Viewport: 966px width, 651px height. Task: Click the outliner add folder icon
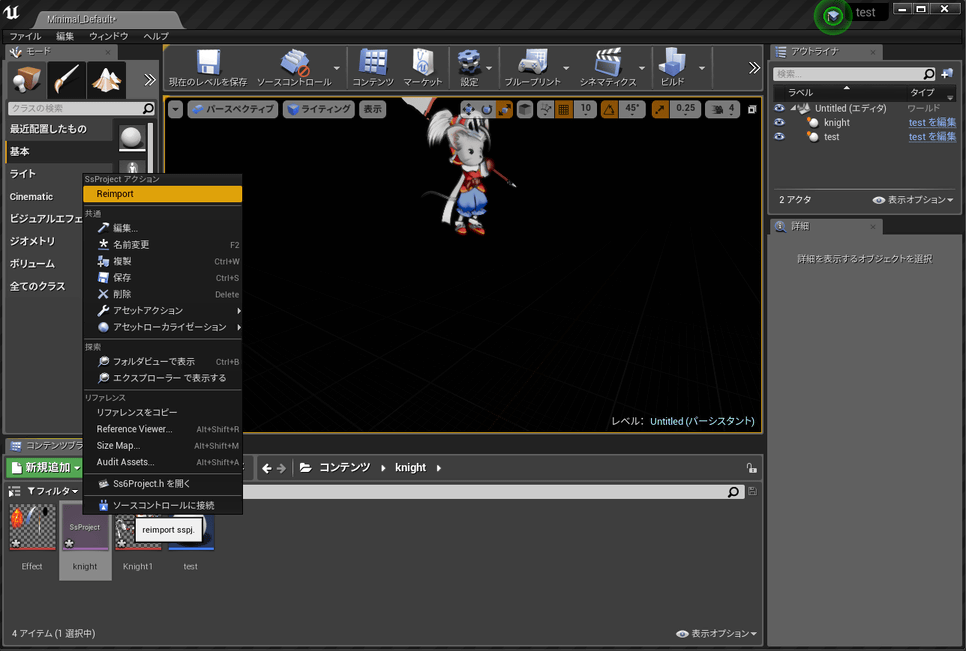(x=948, y=74)
